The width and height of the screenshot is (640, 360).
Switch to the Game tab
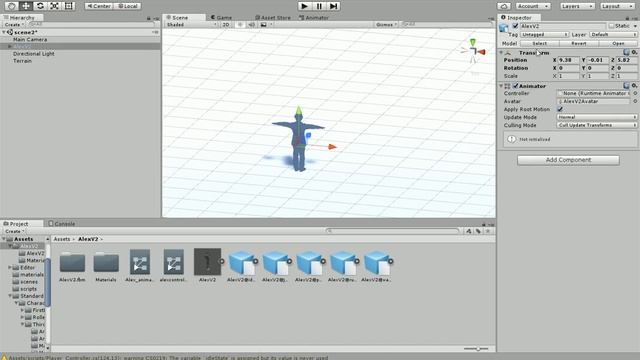222,18
